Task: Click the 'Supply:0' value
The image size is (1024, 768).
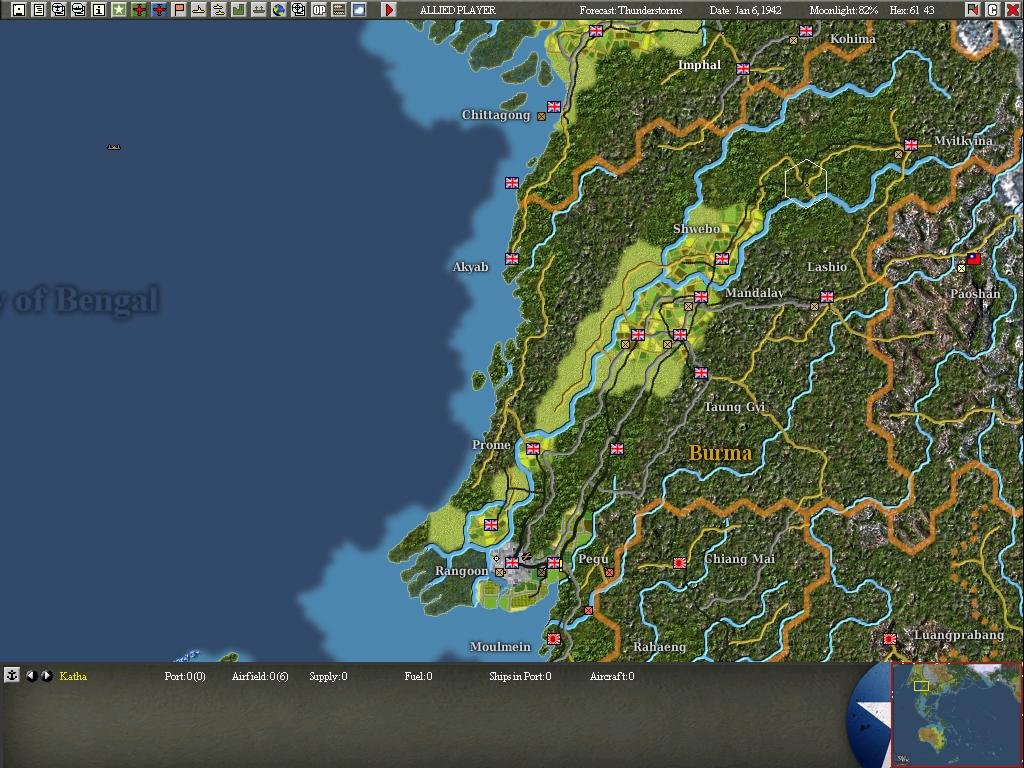Action: pyautogui.click(x=328, y=677)
